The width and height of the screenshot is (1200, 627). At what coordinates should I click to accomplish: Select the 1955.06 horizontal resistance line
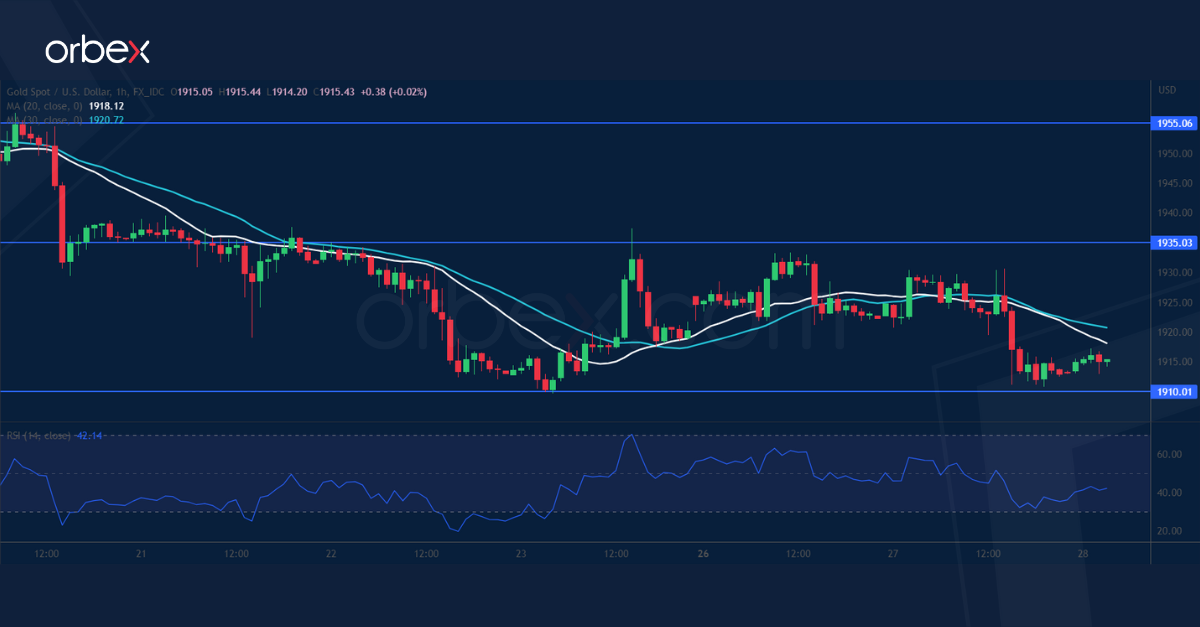click(600, 123)
